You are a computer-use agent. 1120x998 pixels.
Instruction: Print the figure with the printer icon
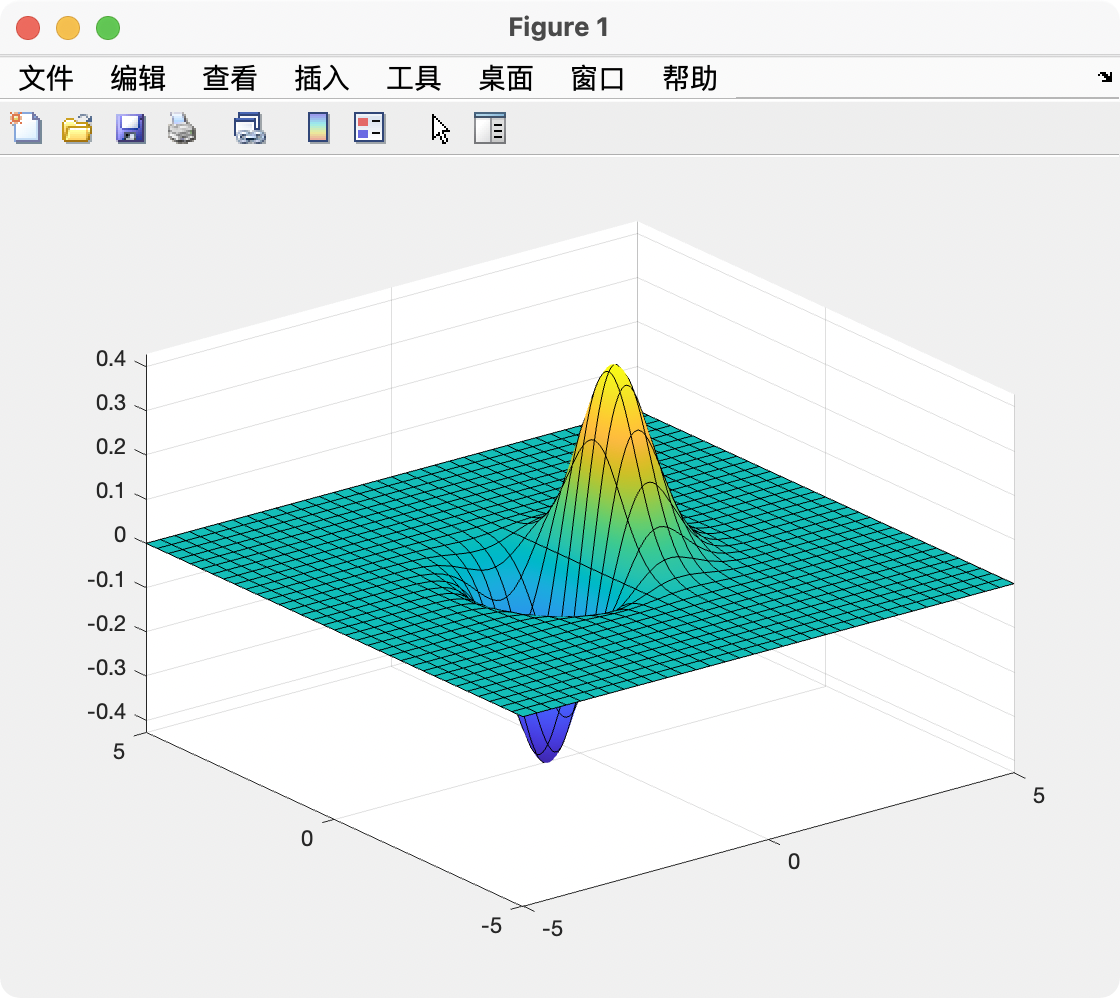tap(181, 129)
